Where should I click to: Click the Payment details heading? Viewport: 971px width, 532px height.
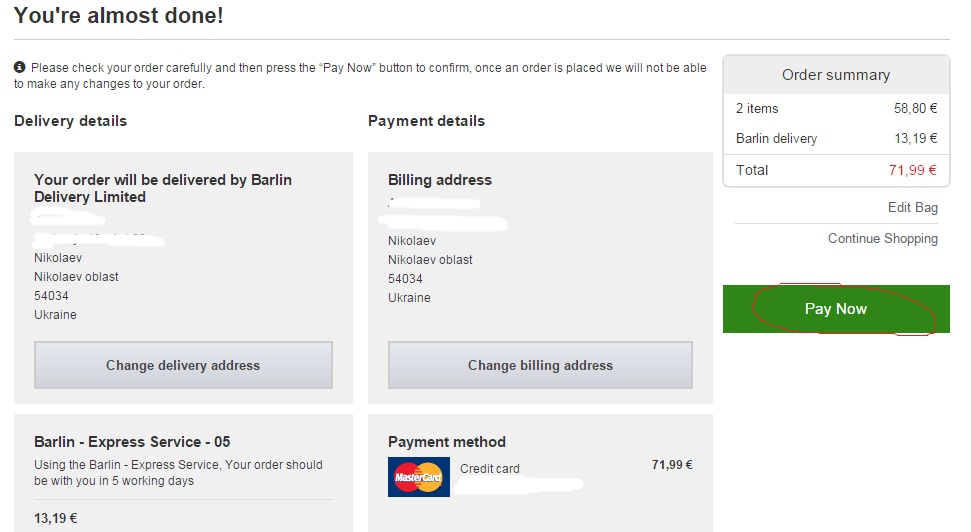426,121
